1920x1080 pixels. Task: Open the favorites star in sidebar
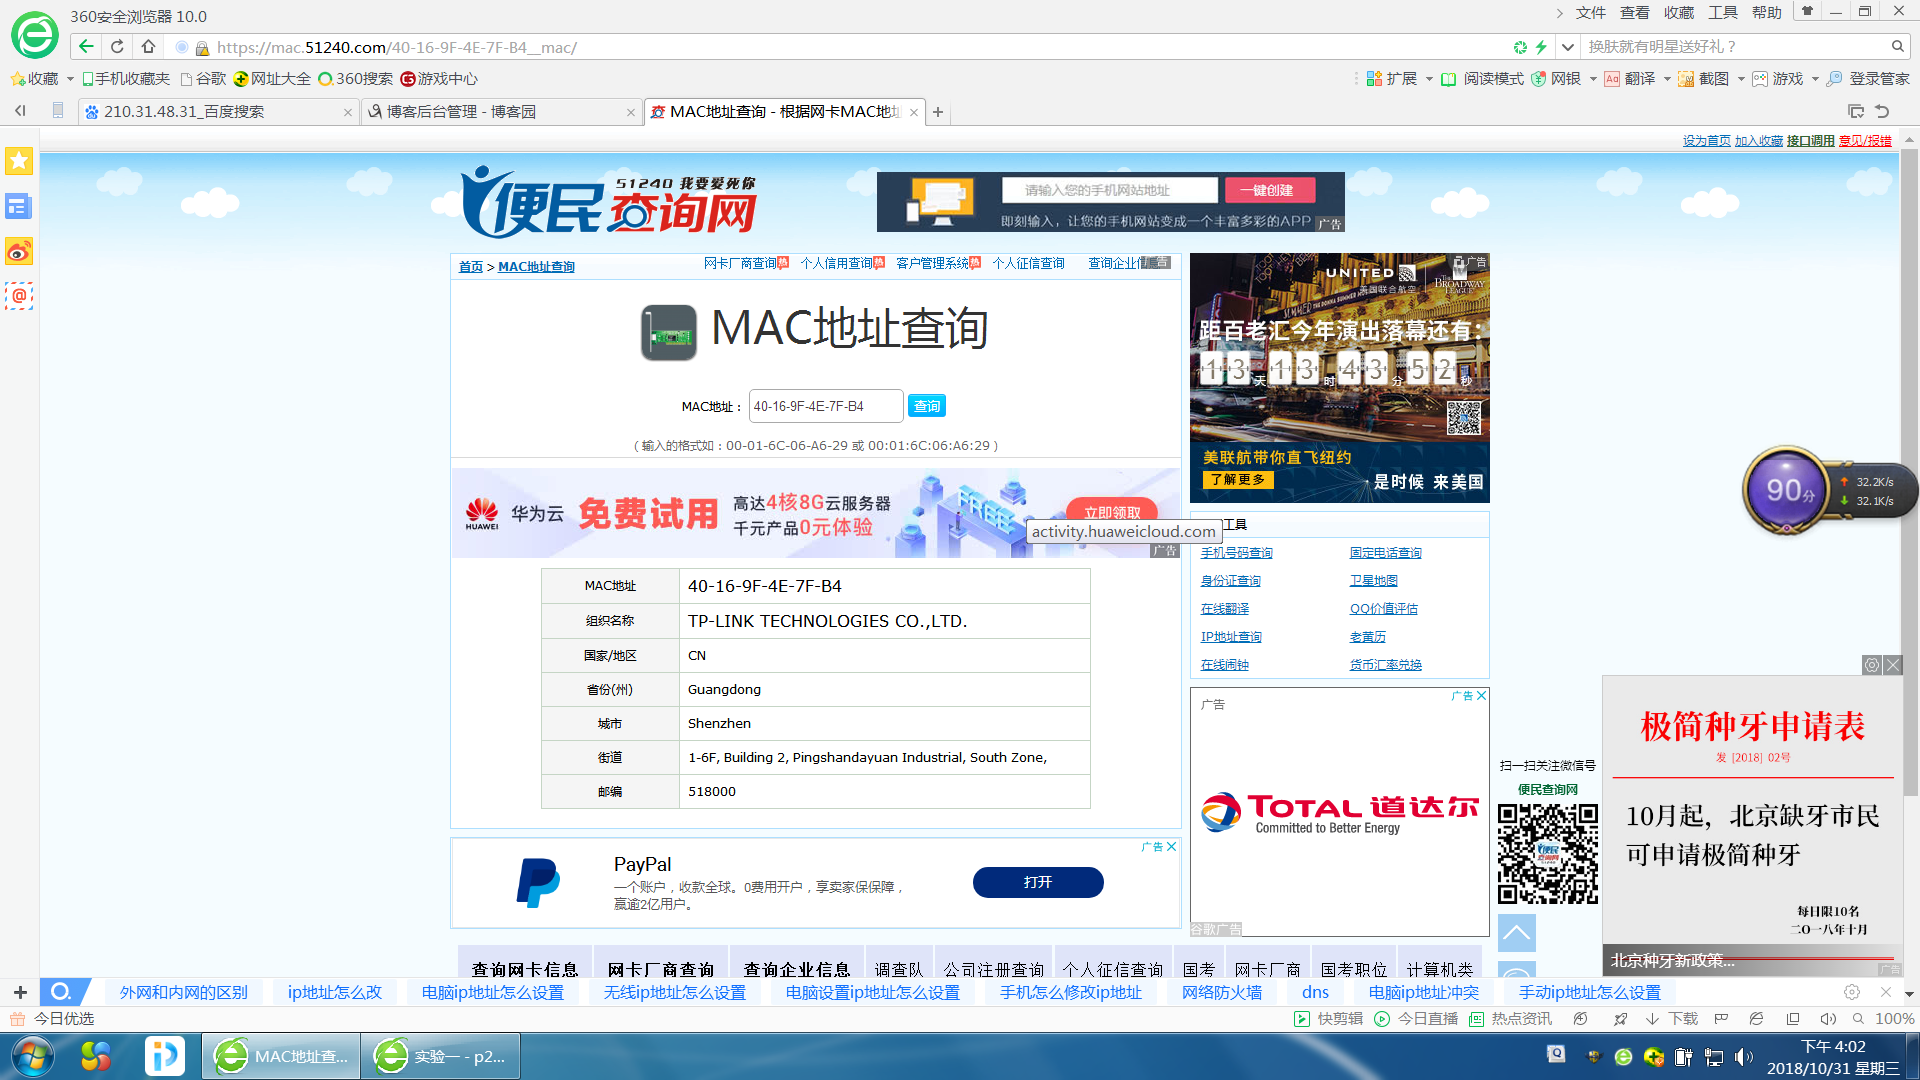coord(19,161)
